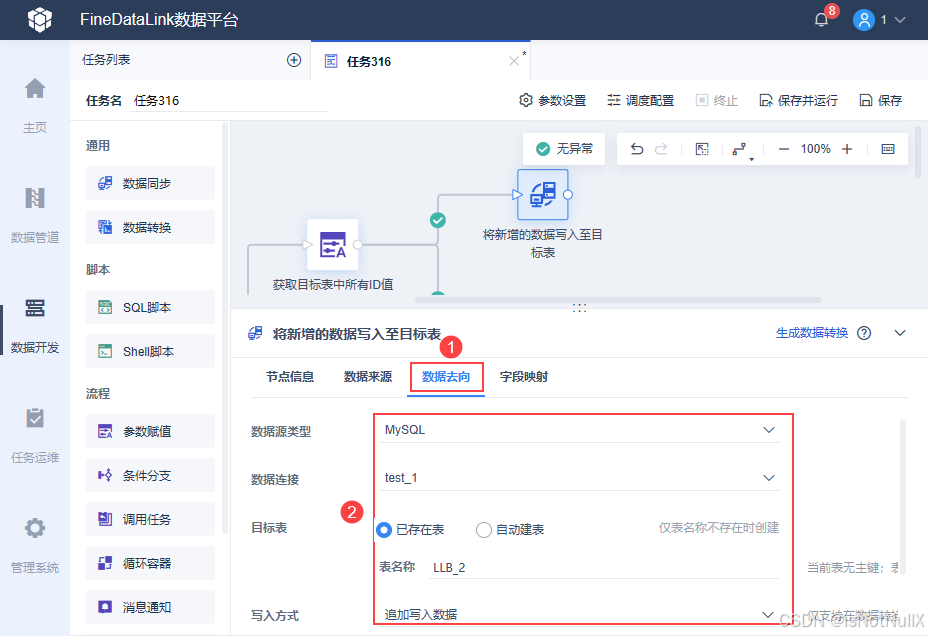Go to 主页 in the sidebar
928x636 pixels.
tap(35, 105)
